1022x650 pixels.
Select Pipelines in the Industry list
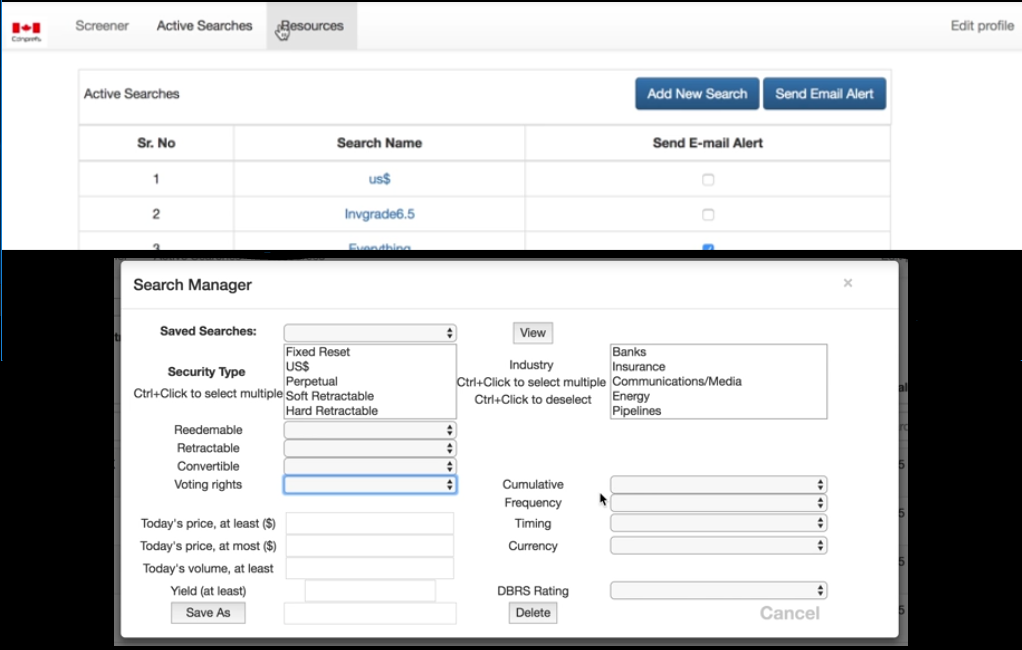point(637,411)
